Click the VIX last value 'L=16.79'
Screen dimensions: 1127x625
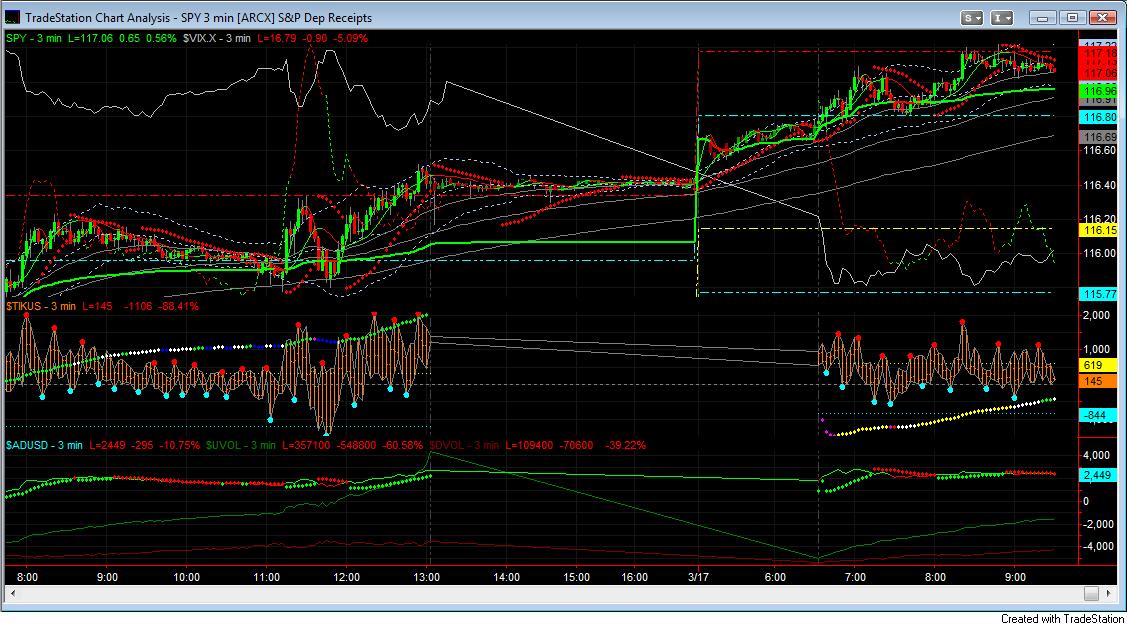coord(277,38)
